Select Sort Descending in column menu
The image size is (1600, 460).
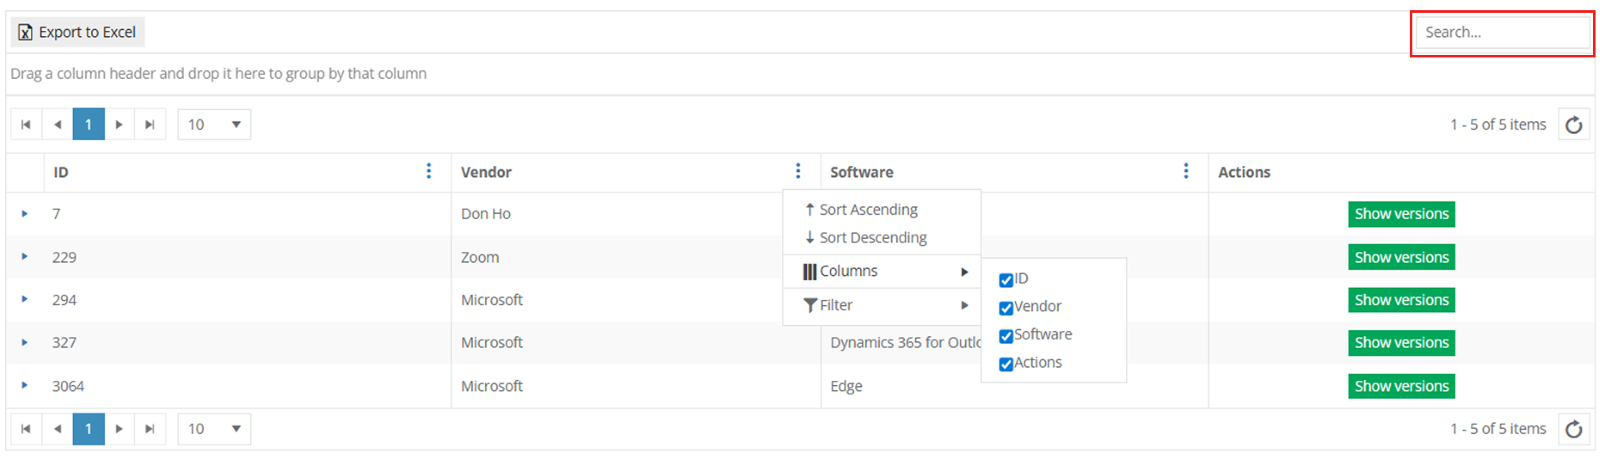tap(872, 238)
